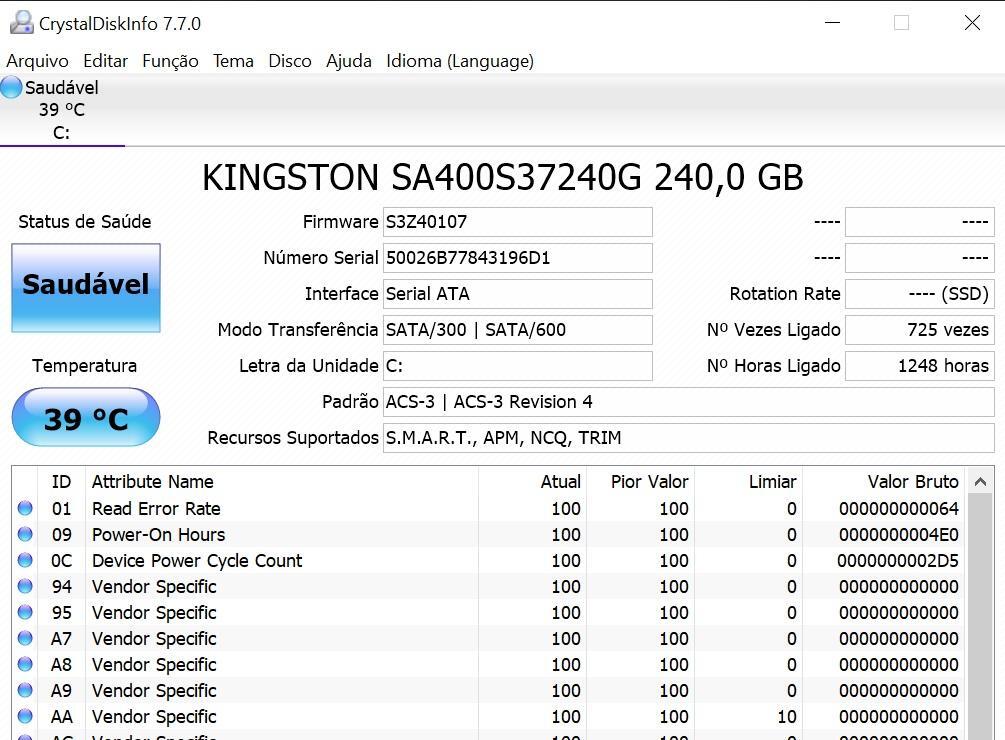
Task: Click the Rotation Rate value field
Action: pyautogui.click(x=920, y=293)
